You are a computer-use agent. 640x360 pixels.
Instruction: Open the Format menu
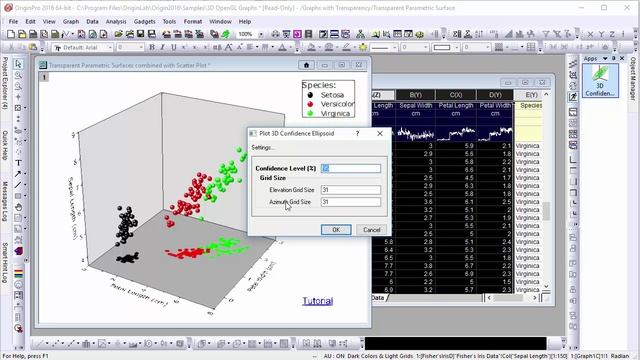coord(193,21)
